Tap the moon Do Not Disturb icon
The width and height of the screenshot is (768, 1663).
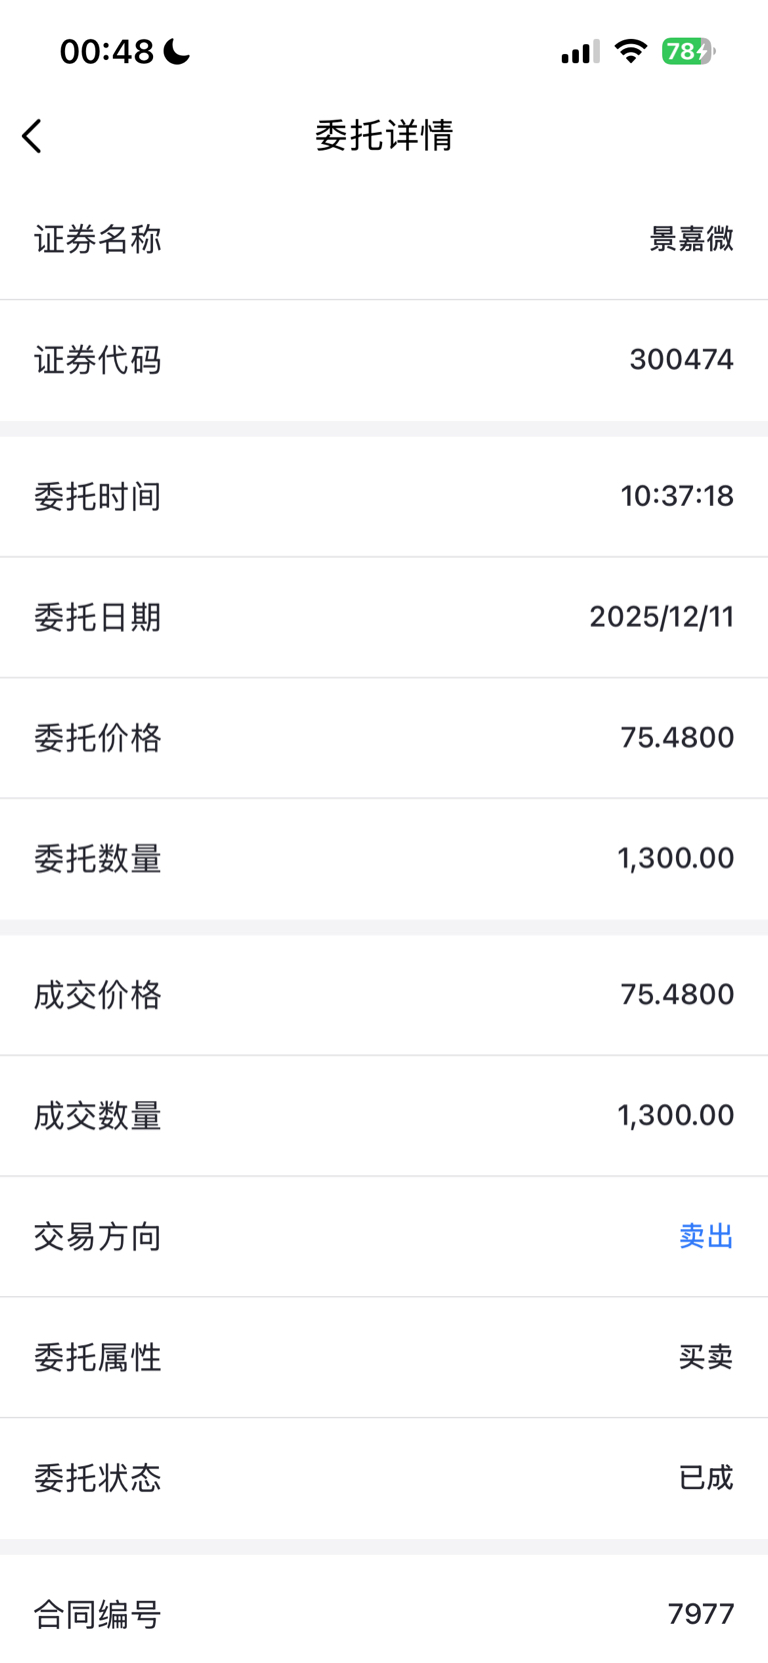point(177,51)
